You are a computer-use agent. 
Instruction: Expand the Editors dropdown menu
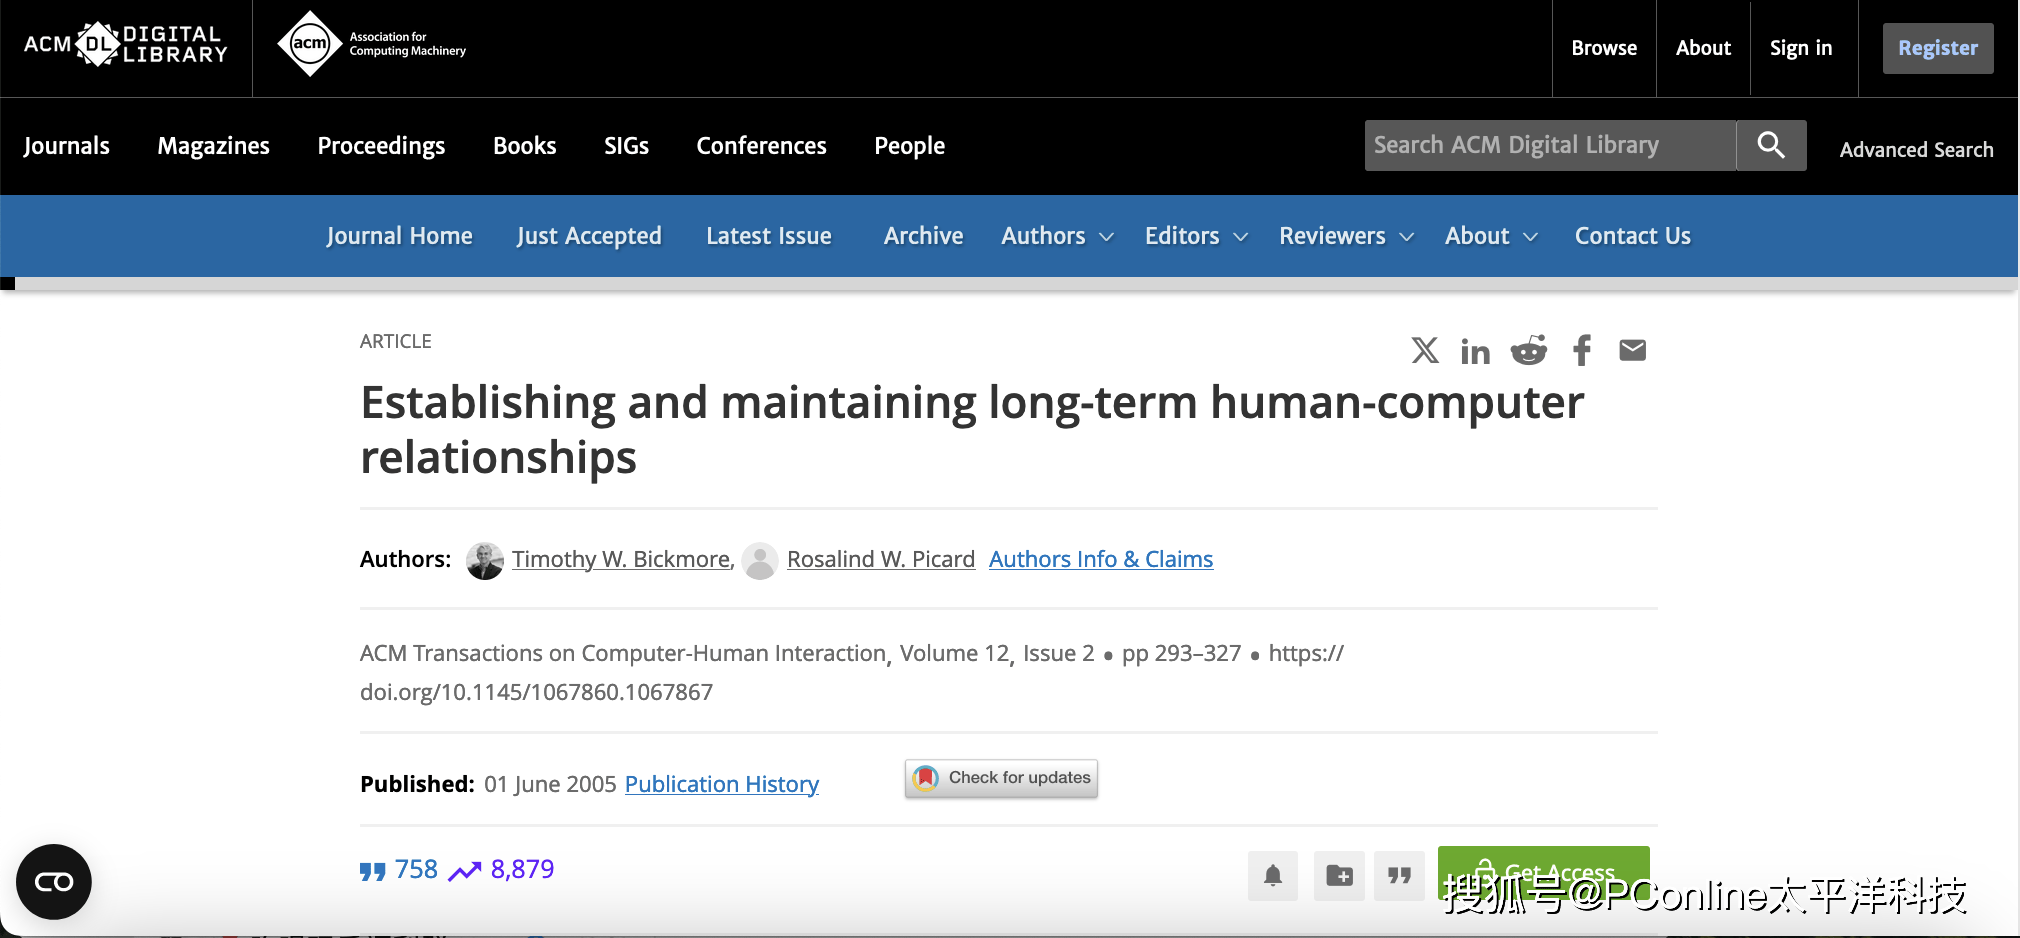point(1196,236)
